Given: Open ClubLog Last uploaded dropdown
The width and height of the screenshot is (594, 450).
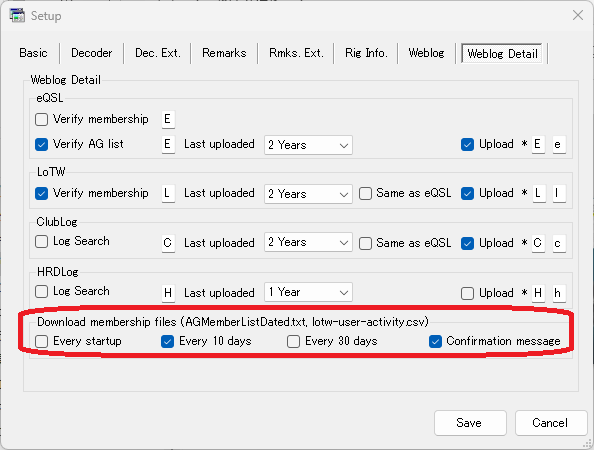Looking at the screenshot, I should (x=308, y=242).
